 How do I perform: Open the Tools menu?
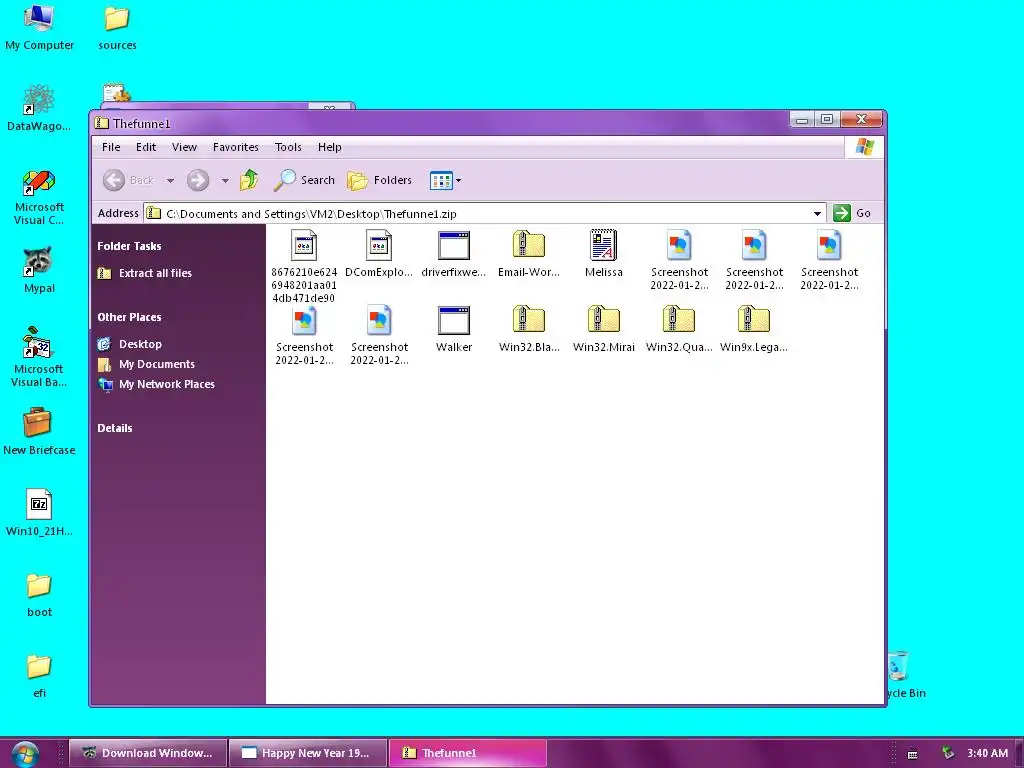point(288,147)
